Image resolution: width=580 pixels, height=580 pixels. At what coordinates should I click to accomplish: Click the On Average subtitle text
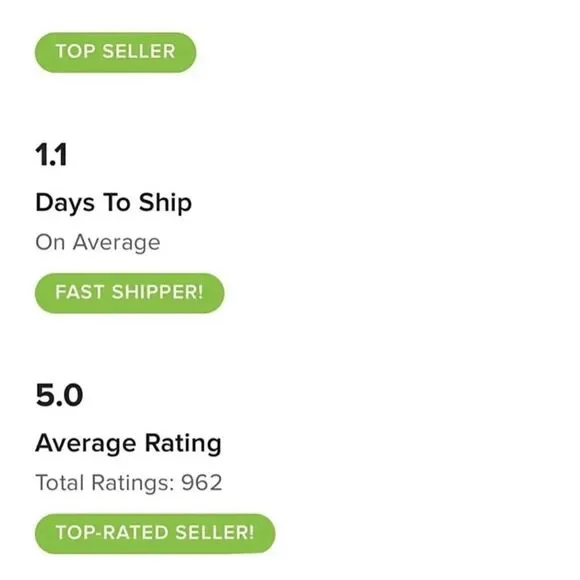coord(98,243)
